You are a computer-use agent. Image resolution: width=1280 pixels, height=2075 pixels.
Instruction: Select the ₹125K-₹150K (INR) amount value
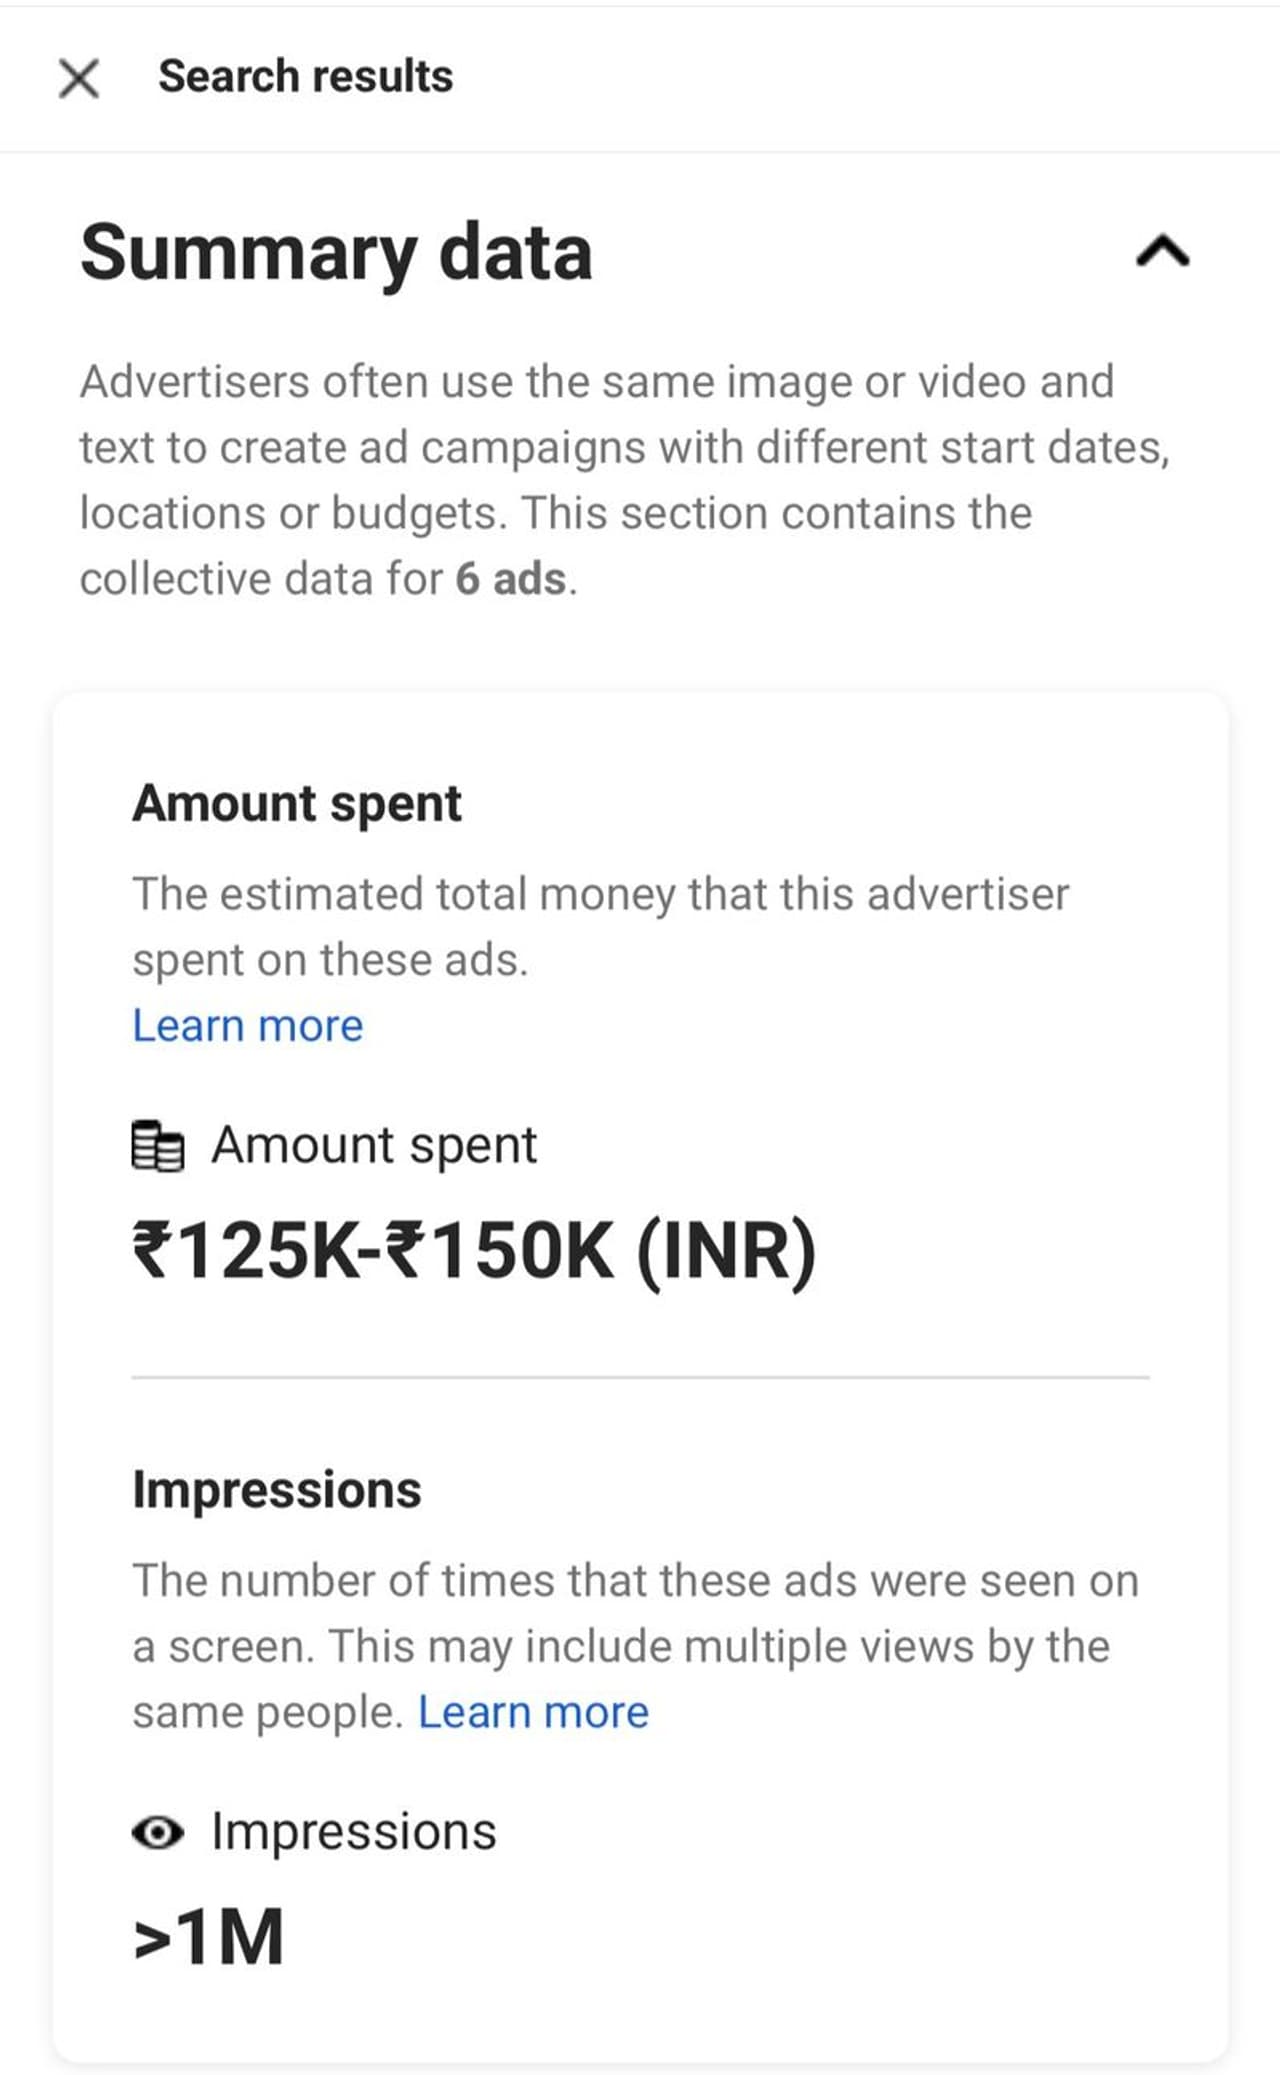(x=474, y=1251)
